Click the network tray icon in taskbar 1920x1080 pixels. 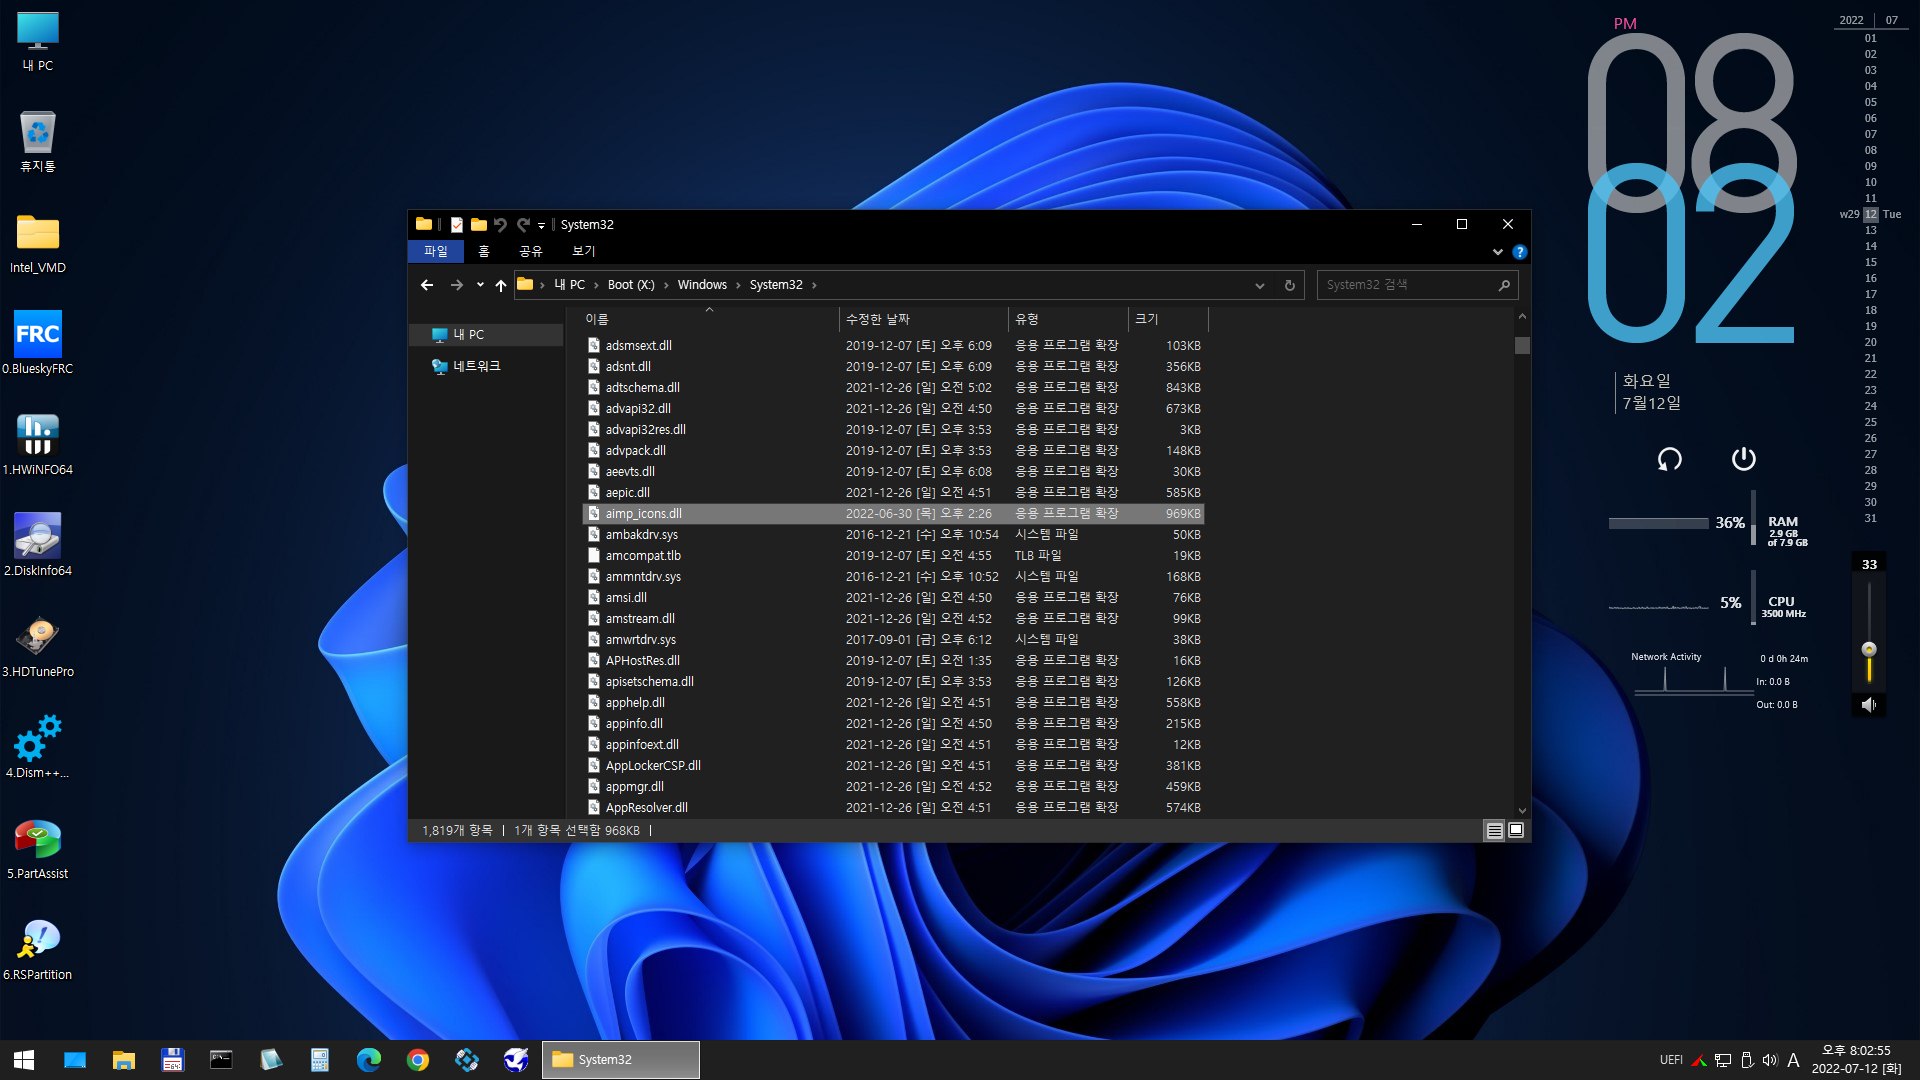pos(1723,1060)
